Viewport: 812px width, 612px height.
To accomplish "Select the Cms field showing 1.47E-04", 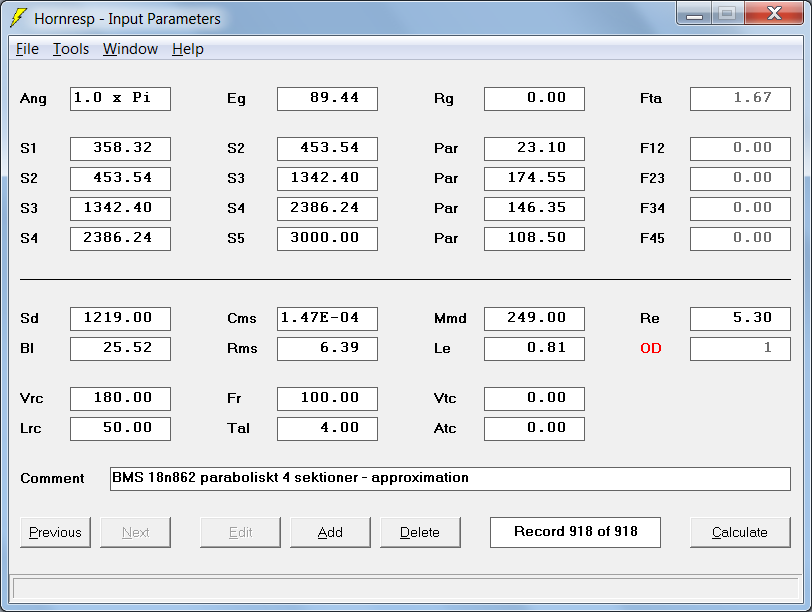I will tap(327, 319).
